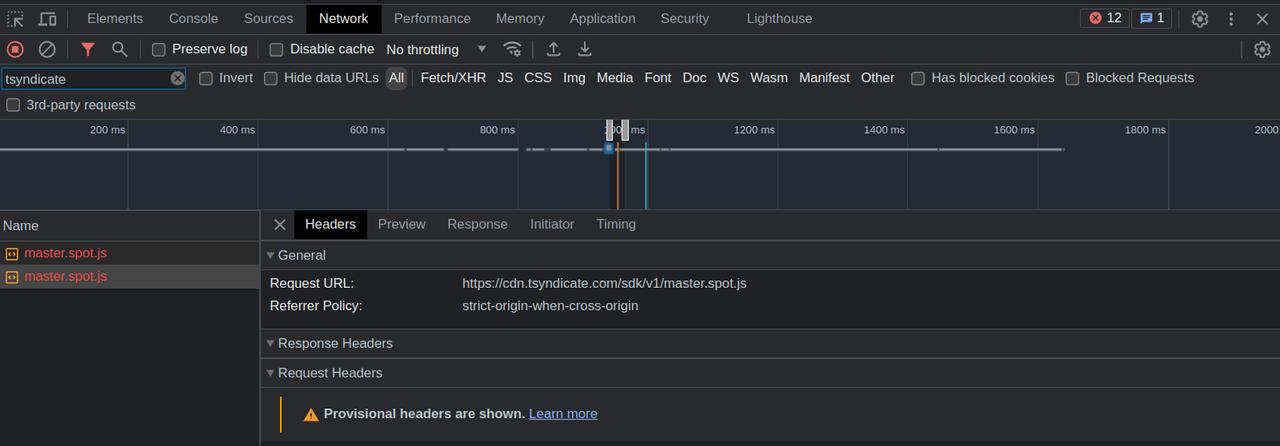Filter requests by Font type
This screenshot has width=1280, height=446.
[658, 78]
